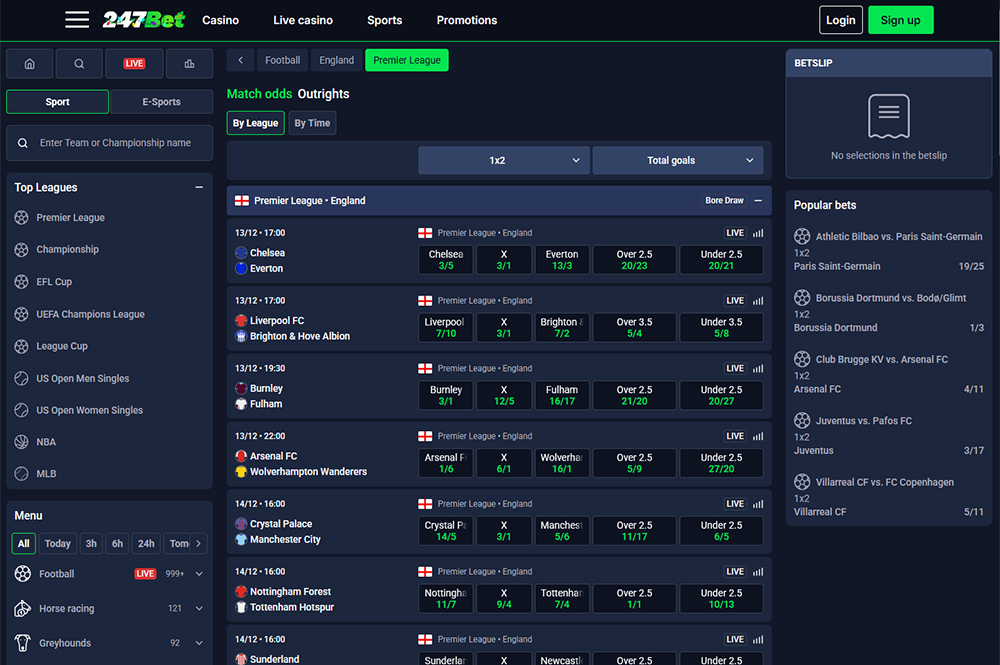
Task: Expand the Horse racing menu item
Action: coord(199,608)
